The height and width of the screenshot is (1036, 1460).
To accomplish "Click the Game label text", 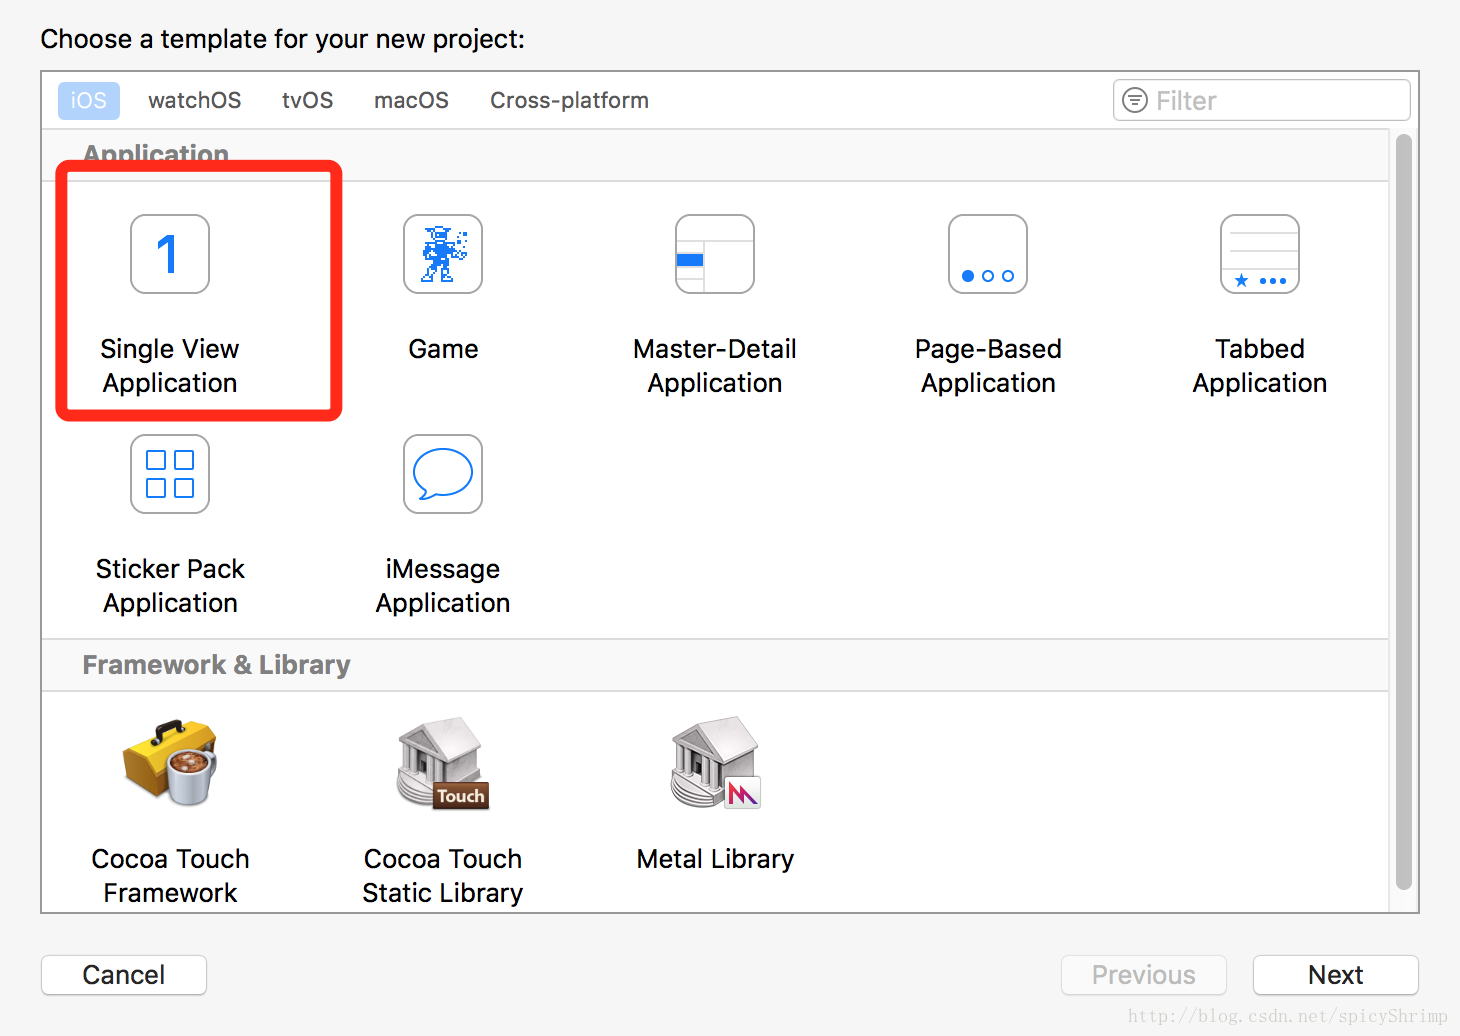I will (x=443, y=349).
